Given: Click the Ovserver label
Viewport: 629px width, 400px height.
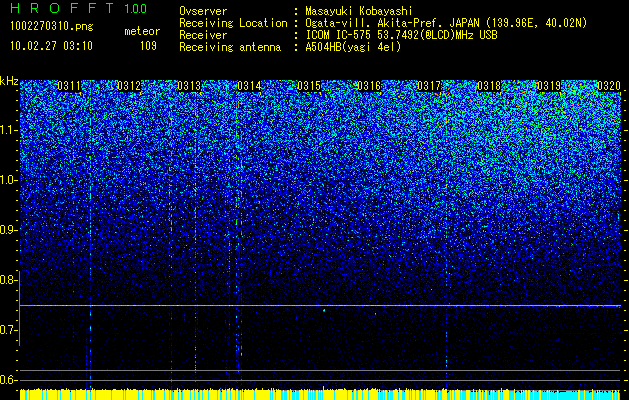Looking at the screenshot, I should 203,11.
